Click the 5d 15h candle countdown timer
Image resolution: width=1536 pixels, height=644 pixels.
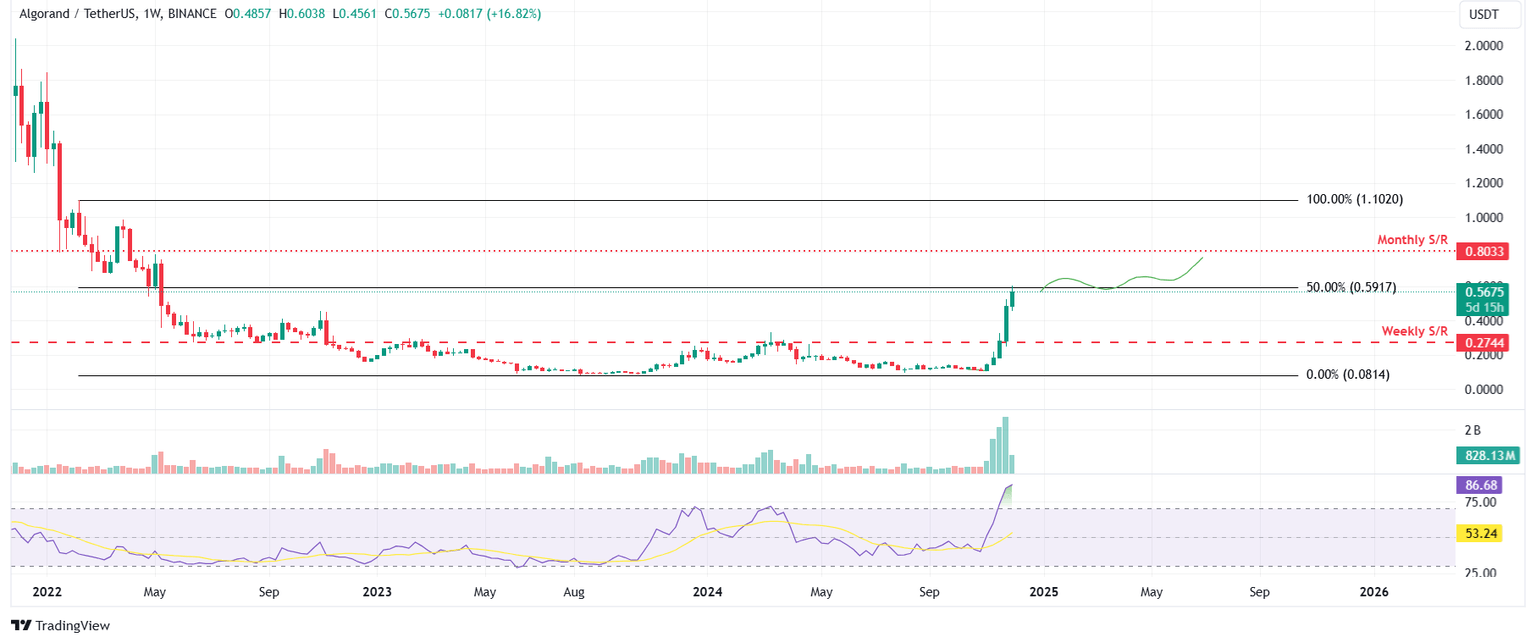click(x=1484, y=308)
